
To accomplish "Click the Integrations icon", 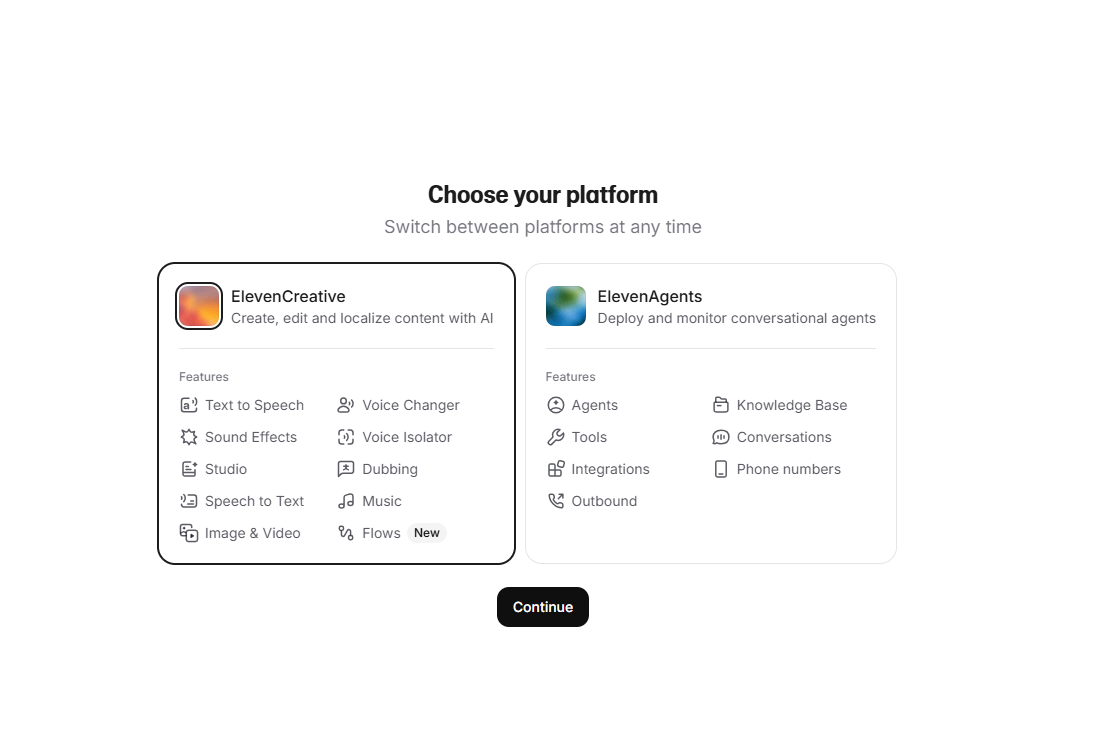I will [x=556, y=469].
